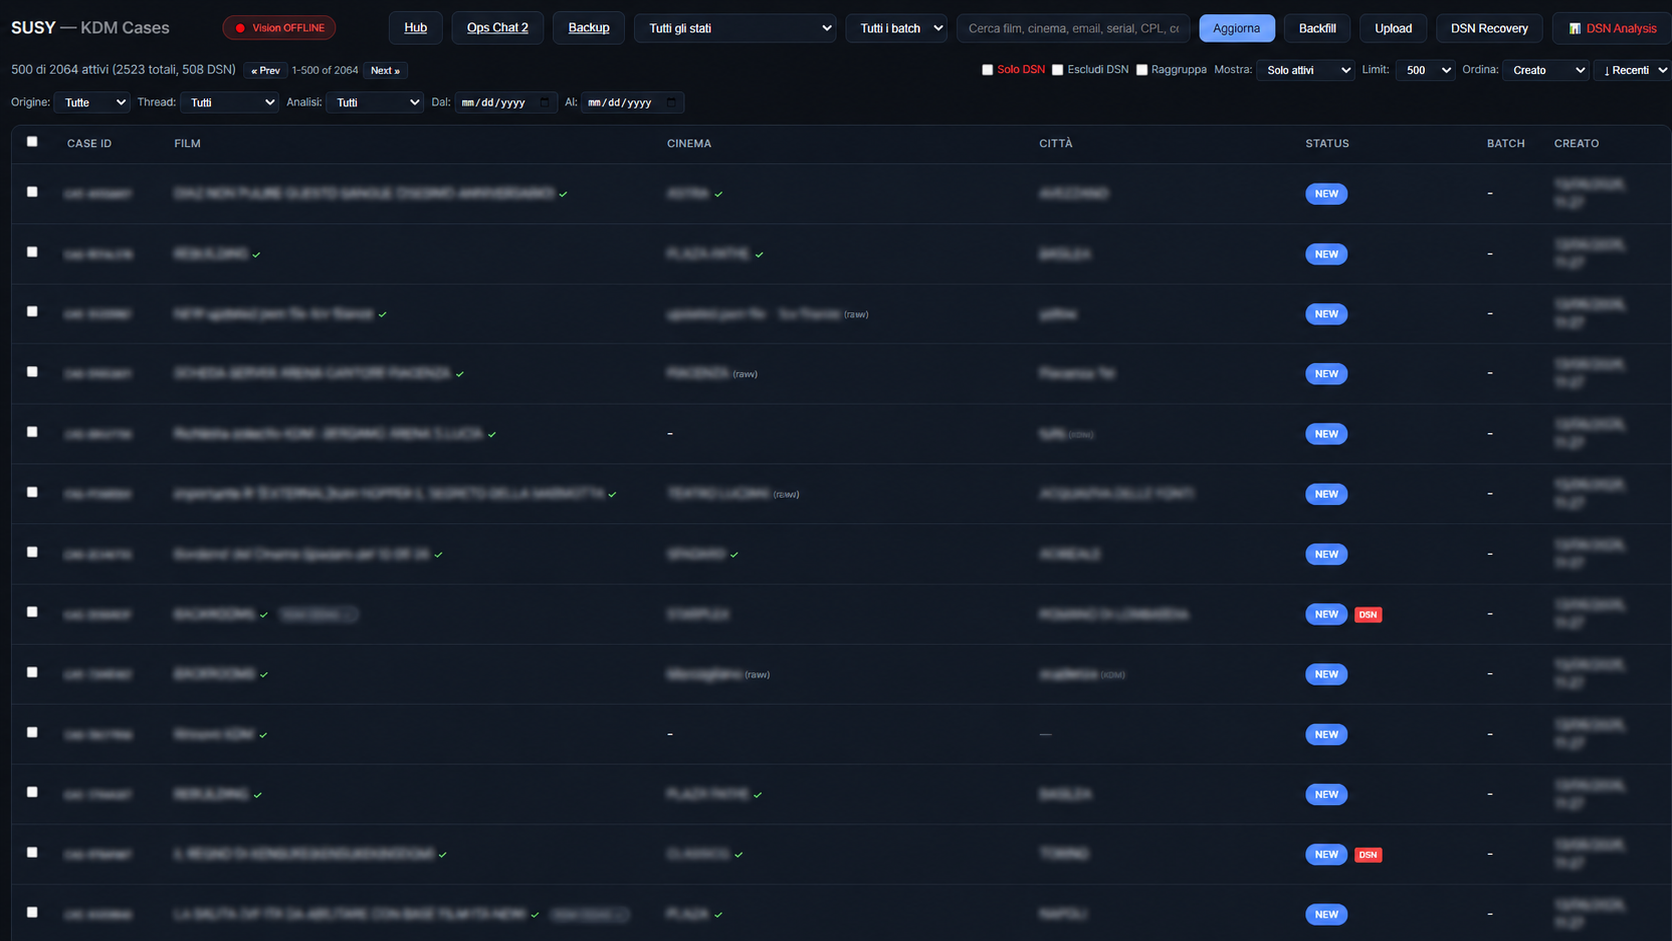The height and width of the screenshot is (941, 1672).
Task: Click the Backfill button
Action: click(x=1317, y=28)
